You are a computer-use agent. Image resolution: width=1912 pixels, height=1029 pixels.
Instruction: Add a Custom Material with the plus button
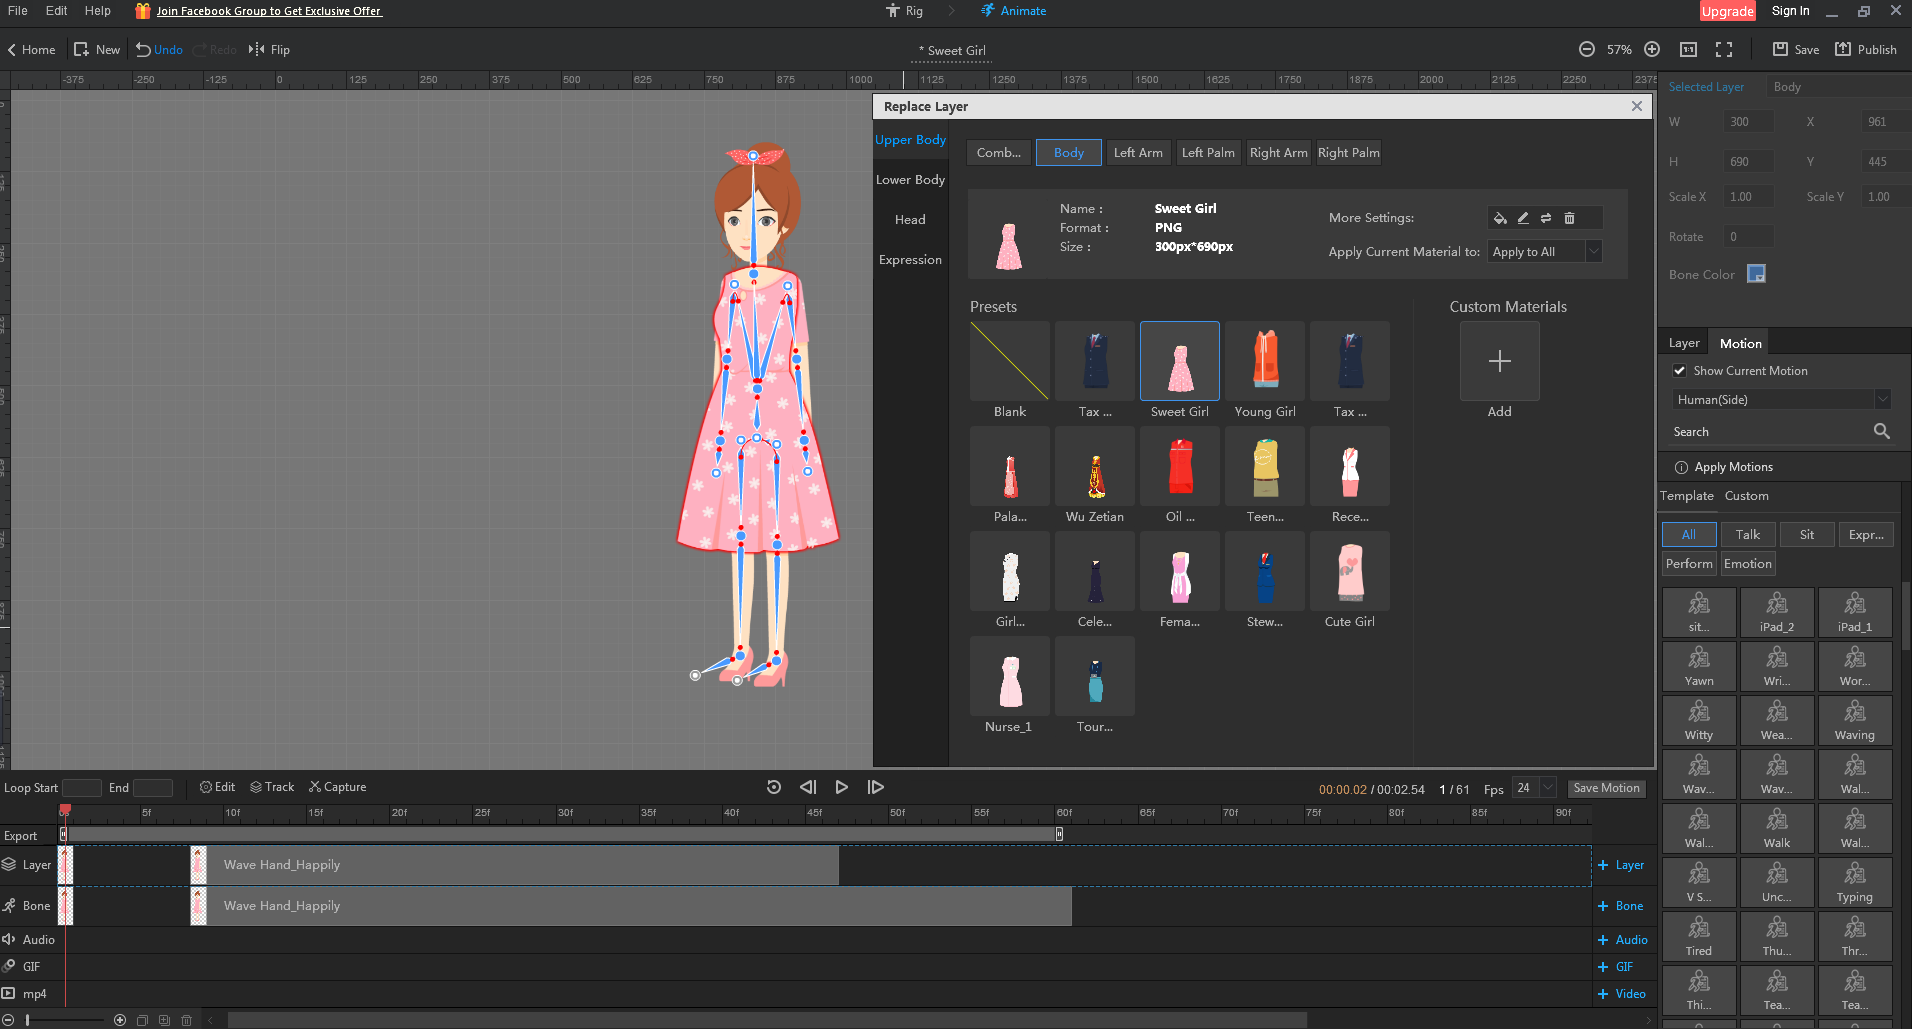[1499, 361]
